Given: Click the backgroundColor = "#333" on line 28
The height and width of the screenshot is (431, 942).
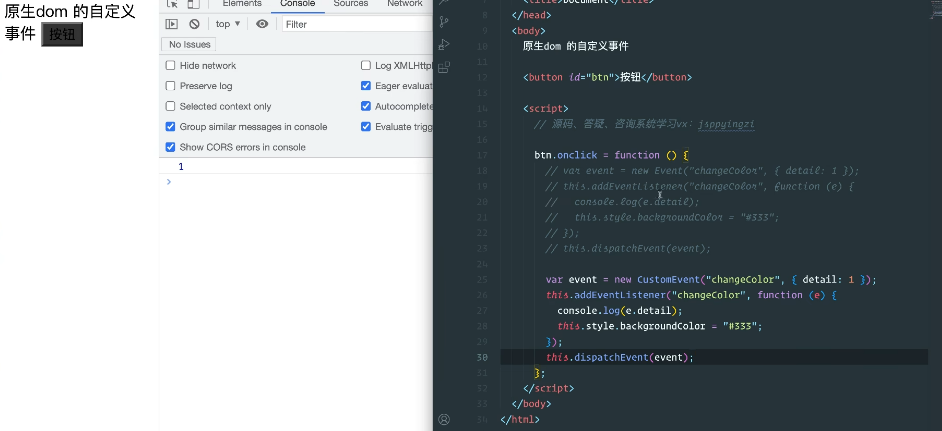Looking at the screenshot, I should [x=660, y=326].
